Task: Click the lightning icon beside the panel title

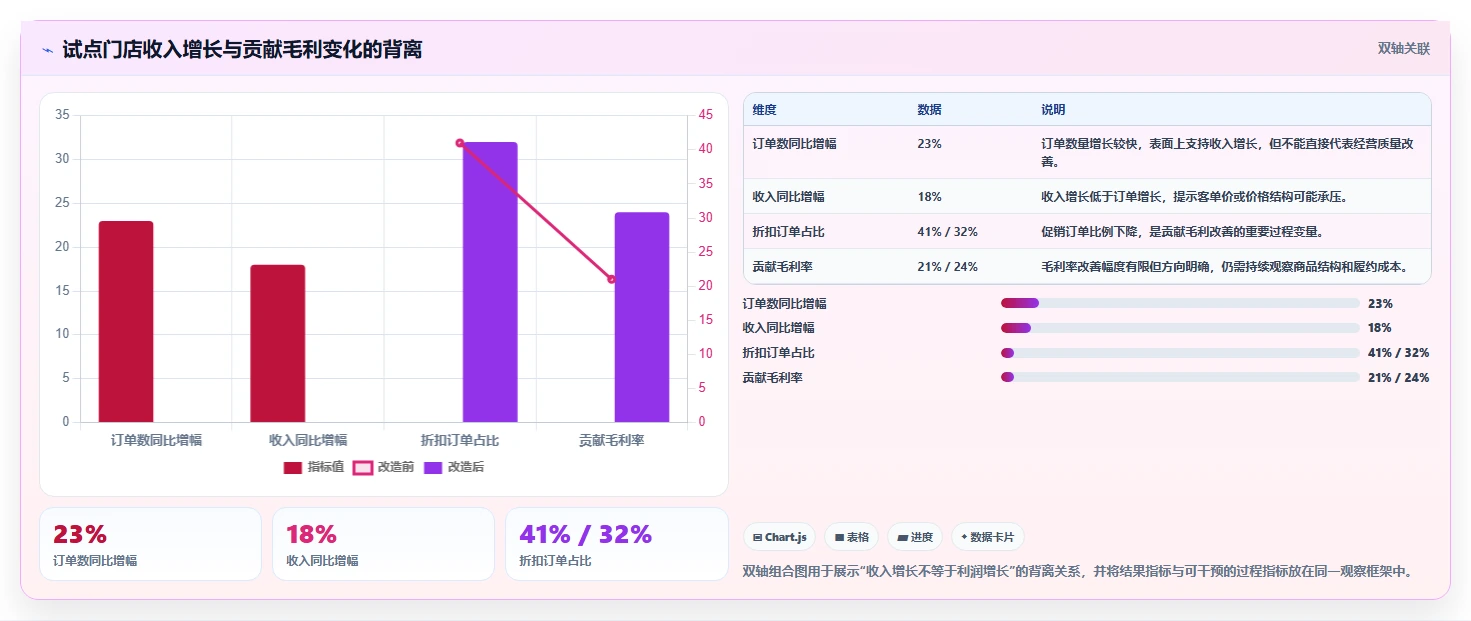Action: pyautogui.click(x=48, y=50)
